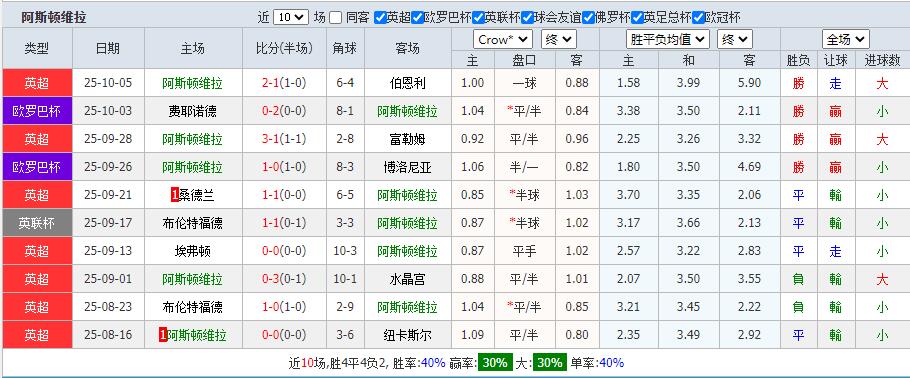The image size is (910, 378).
Task: Click away odds 5.90 for 伯恩利 match
Action: click(x=749, y=83)
